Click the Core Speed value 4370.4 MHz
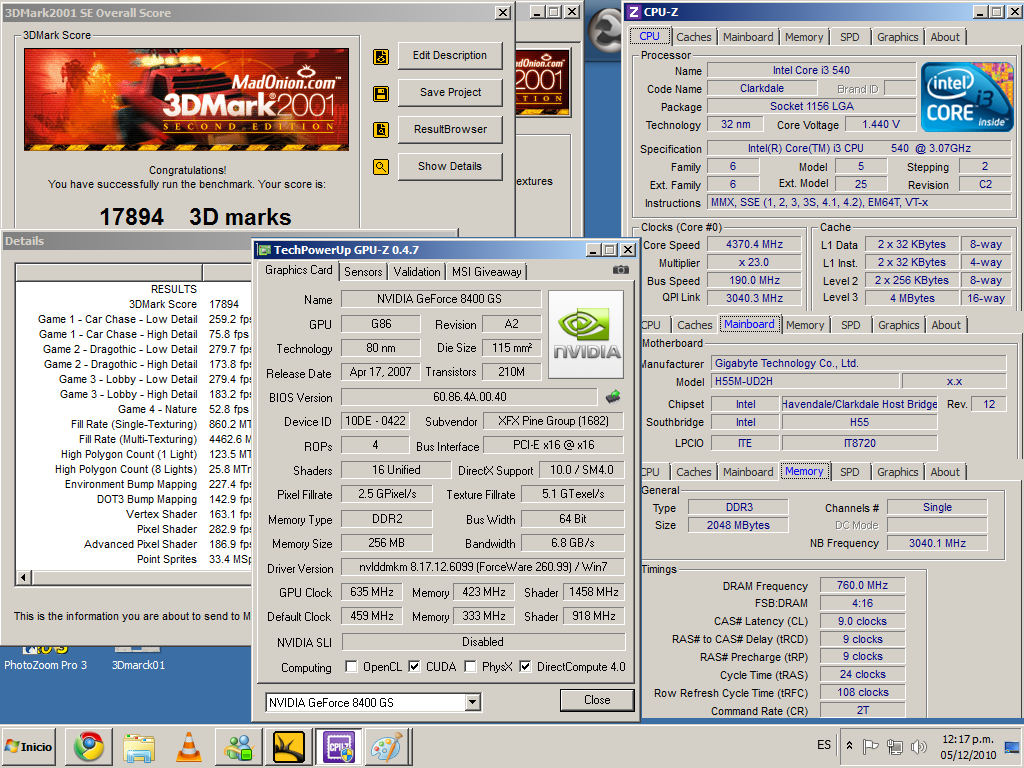This screenshot has height=768, width=1024. (754, 244)
